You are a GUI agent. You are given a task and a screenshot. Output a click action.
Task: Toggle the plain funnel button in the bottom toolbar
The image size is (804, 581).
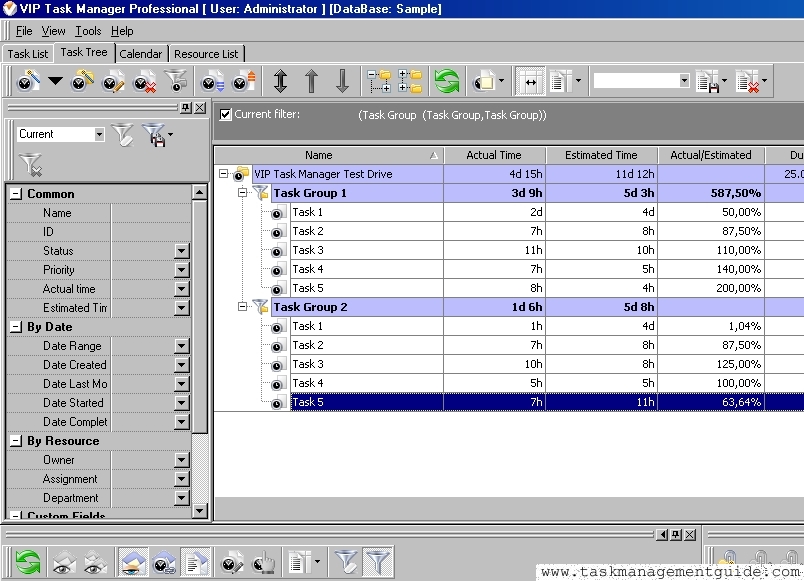(x=378, y=562)
